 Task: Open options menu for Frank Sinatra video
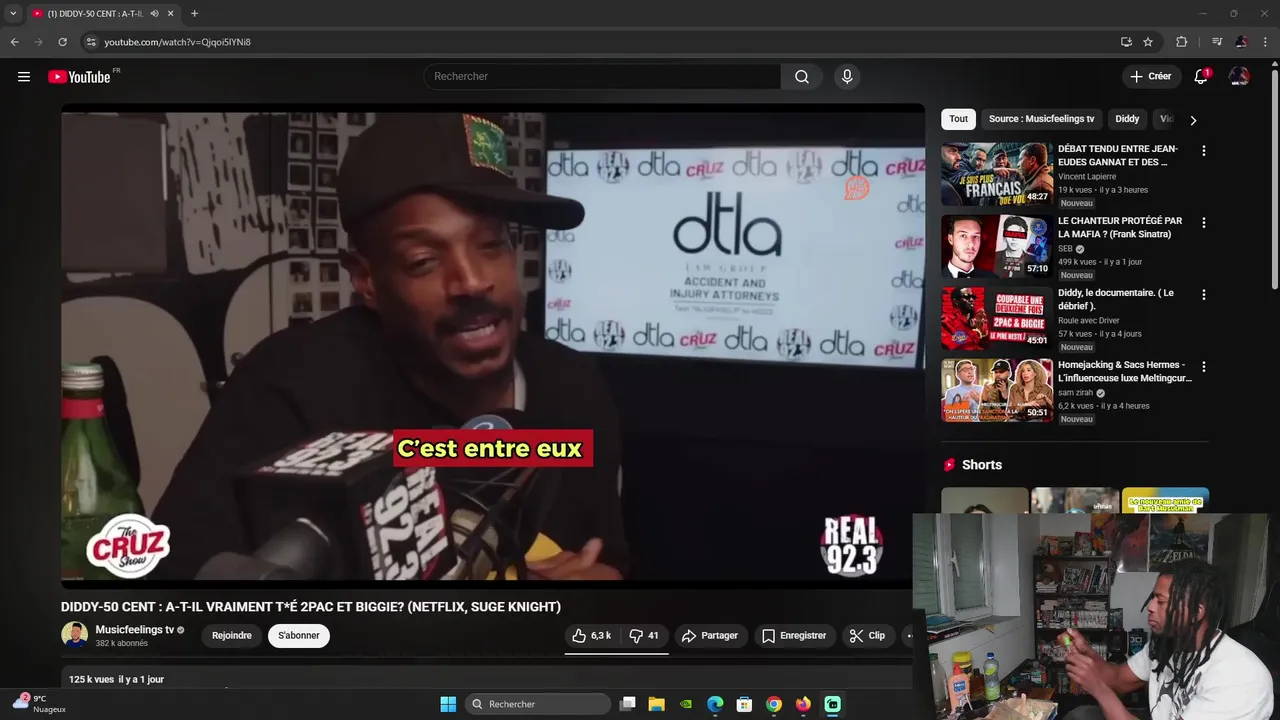tap(1203, 223)
